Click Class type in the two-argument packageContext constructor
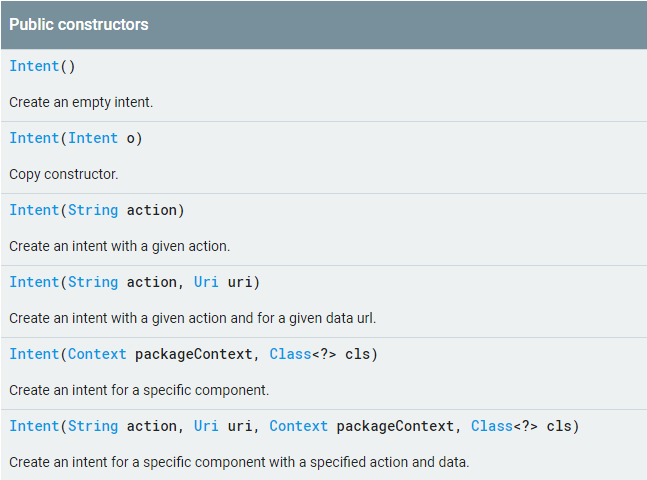Viewport: 647px width, 480px height. (290, 354)
